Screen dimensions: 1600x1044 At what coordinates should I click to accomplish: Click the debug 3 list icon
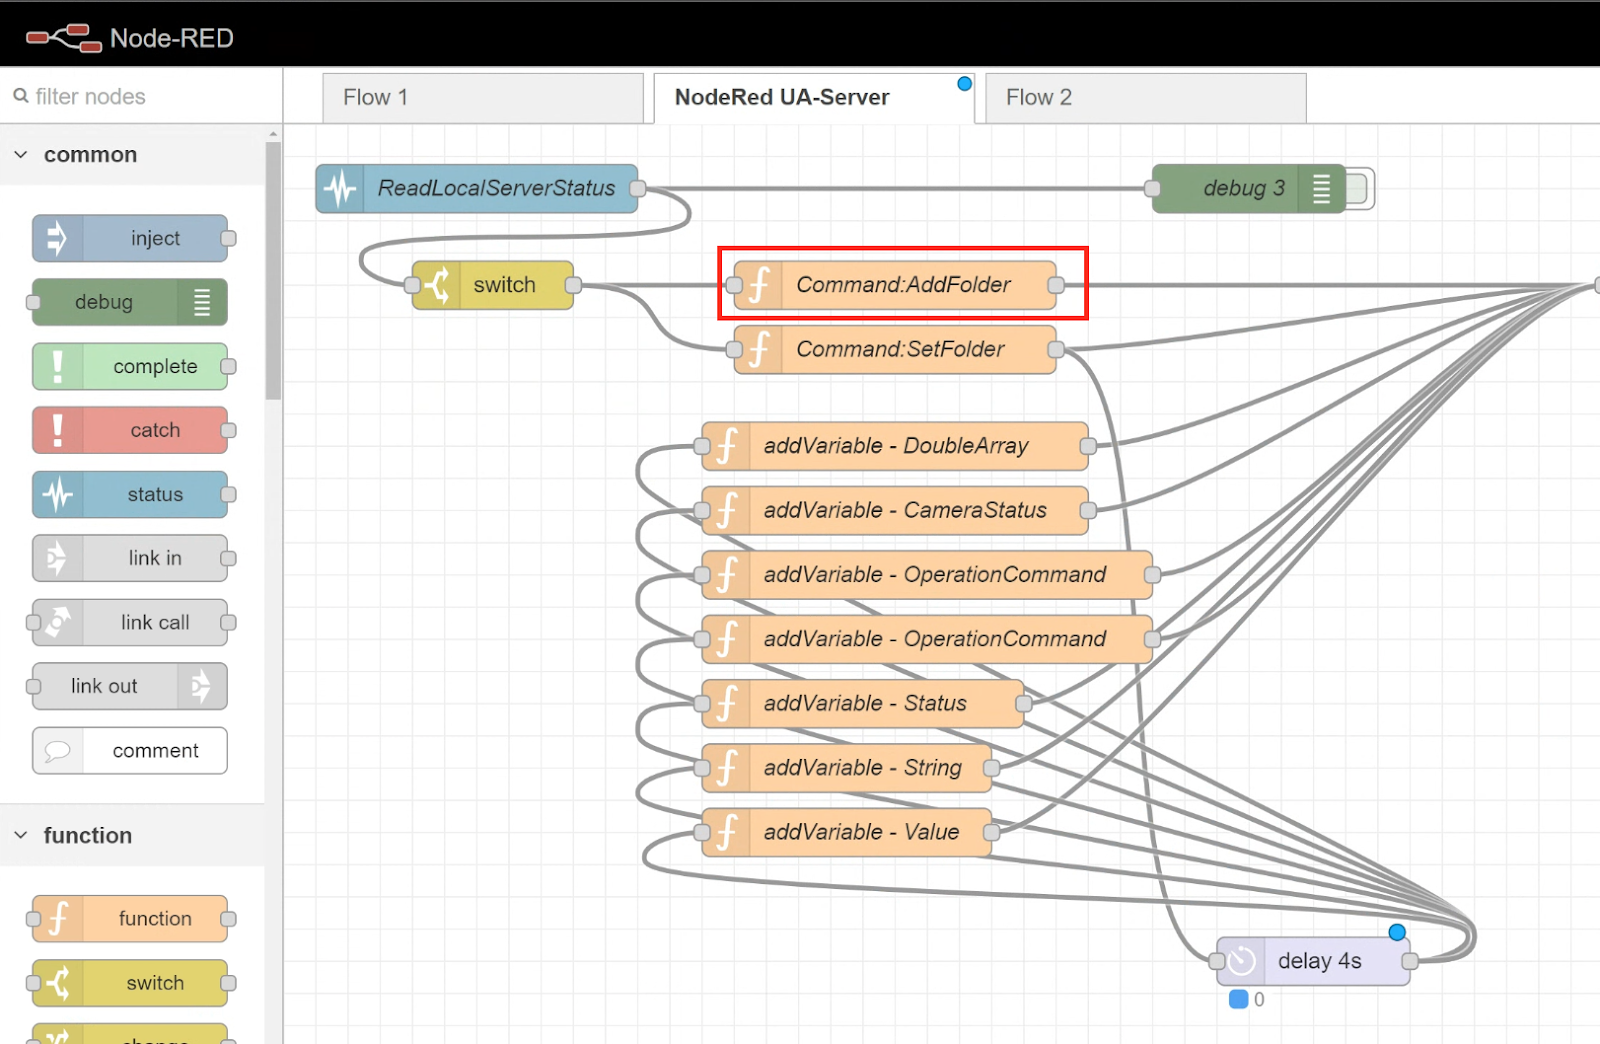click(1321, 188)
